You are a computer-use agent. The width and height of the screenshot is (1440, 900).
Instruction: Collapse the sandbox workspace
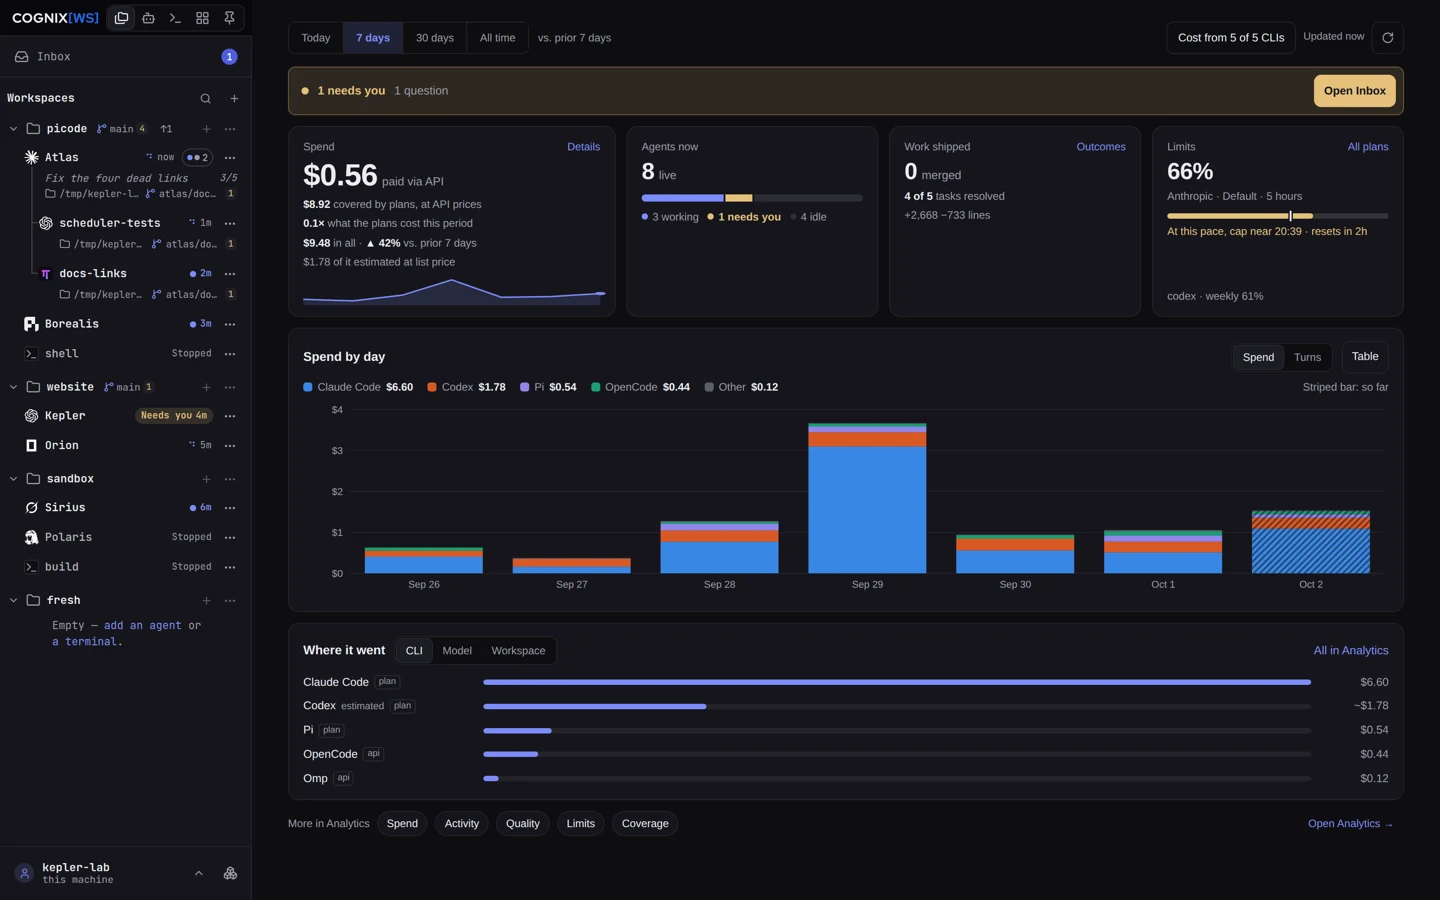click(x=13, y=479)
